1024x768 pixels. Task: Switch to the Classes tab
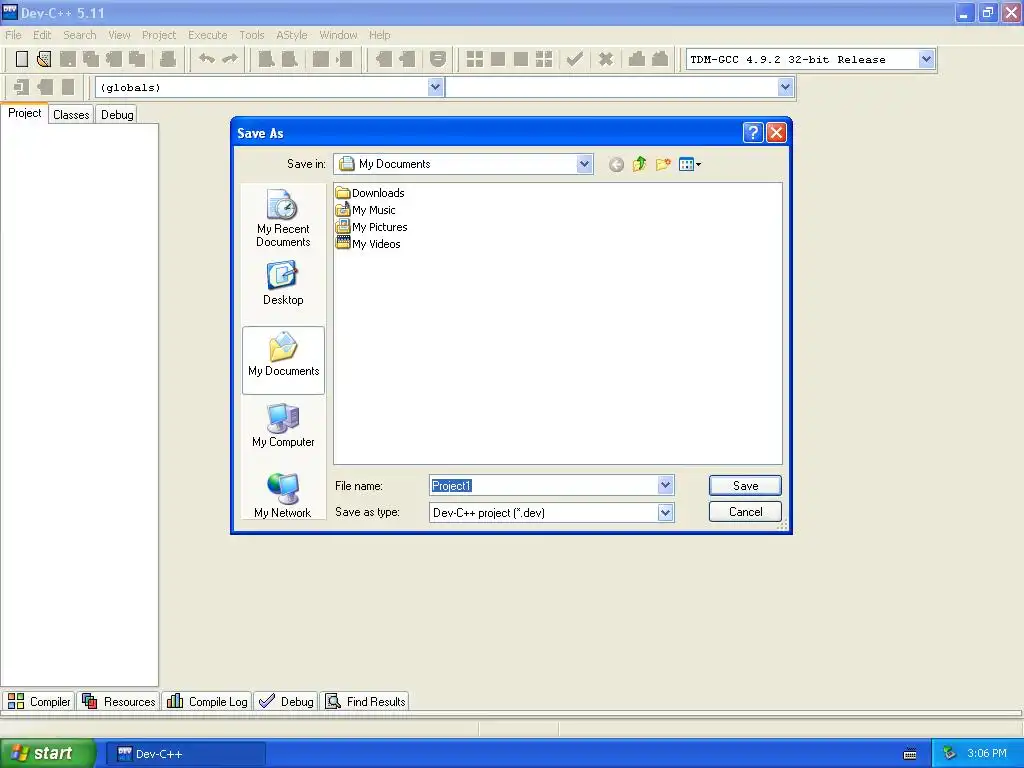coord(71,115)
